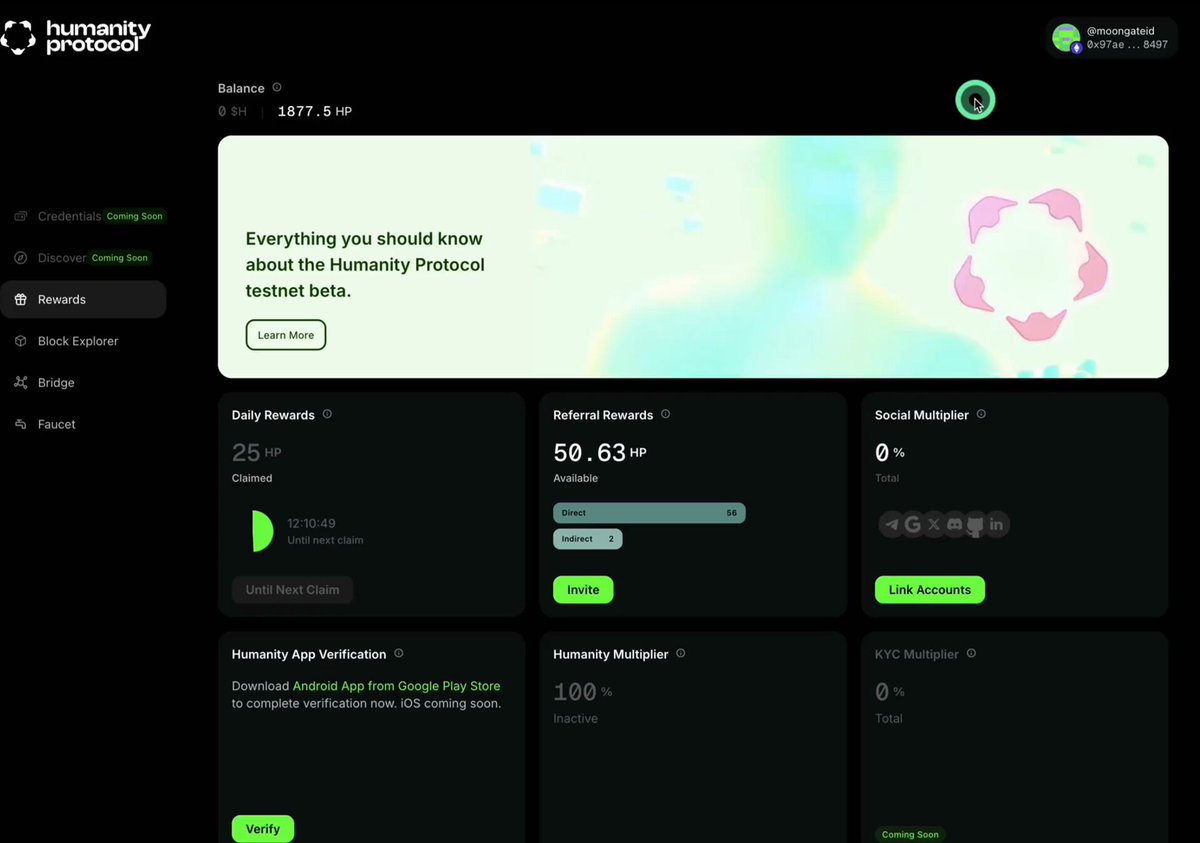Click the 1877.5 HP balance value
Image resolution: width=1200 pixels, height=843 pixels.
click(x=314, y=112)
